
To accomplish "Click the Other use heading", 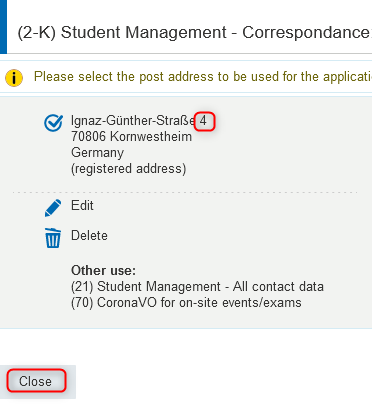I will click(x=103, y=270).
